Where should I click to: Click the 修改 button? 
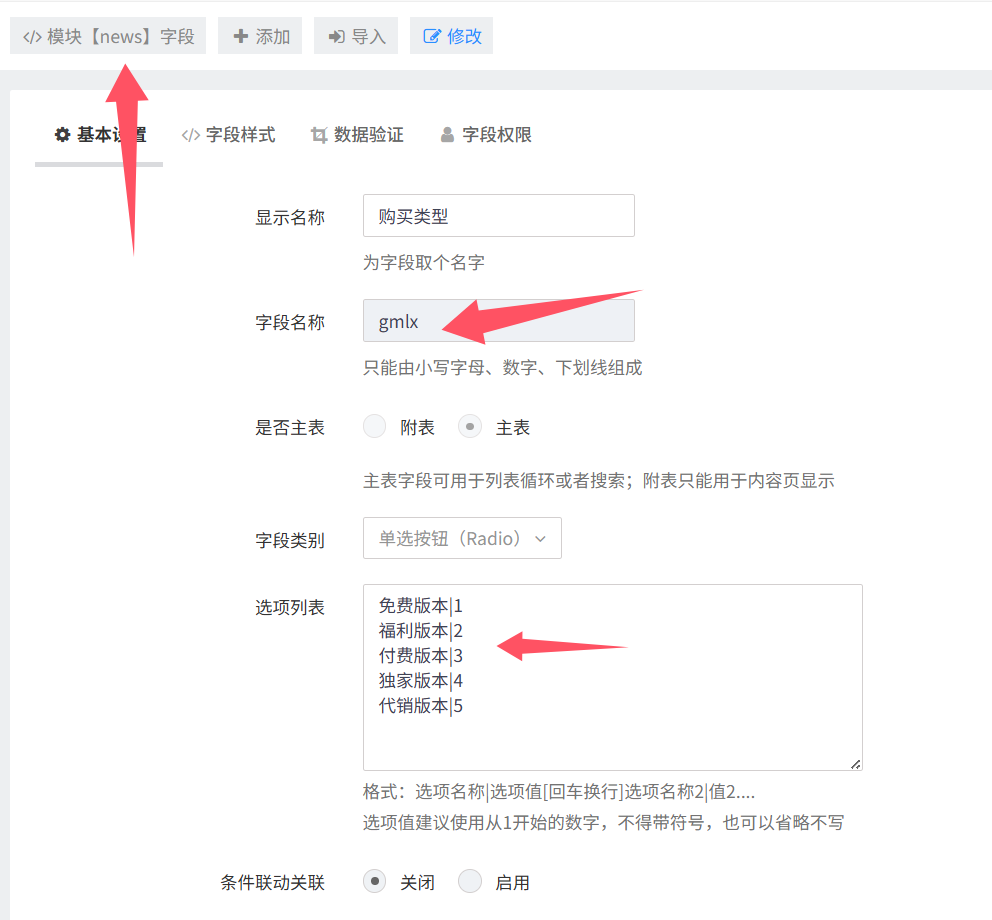(451, 36)
